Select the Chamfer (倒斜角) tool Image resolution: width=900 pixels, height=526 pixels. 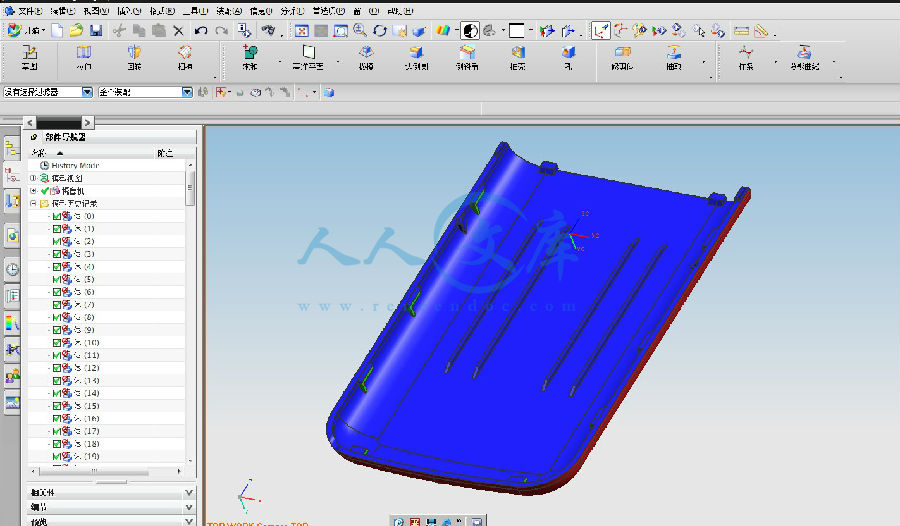[467, 59]
